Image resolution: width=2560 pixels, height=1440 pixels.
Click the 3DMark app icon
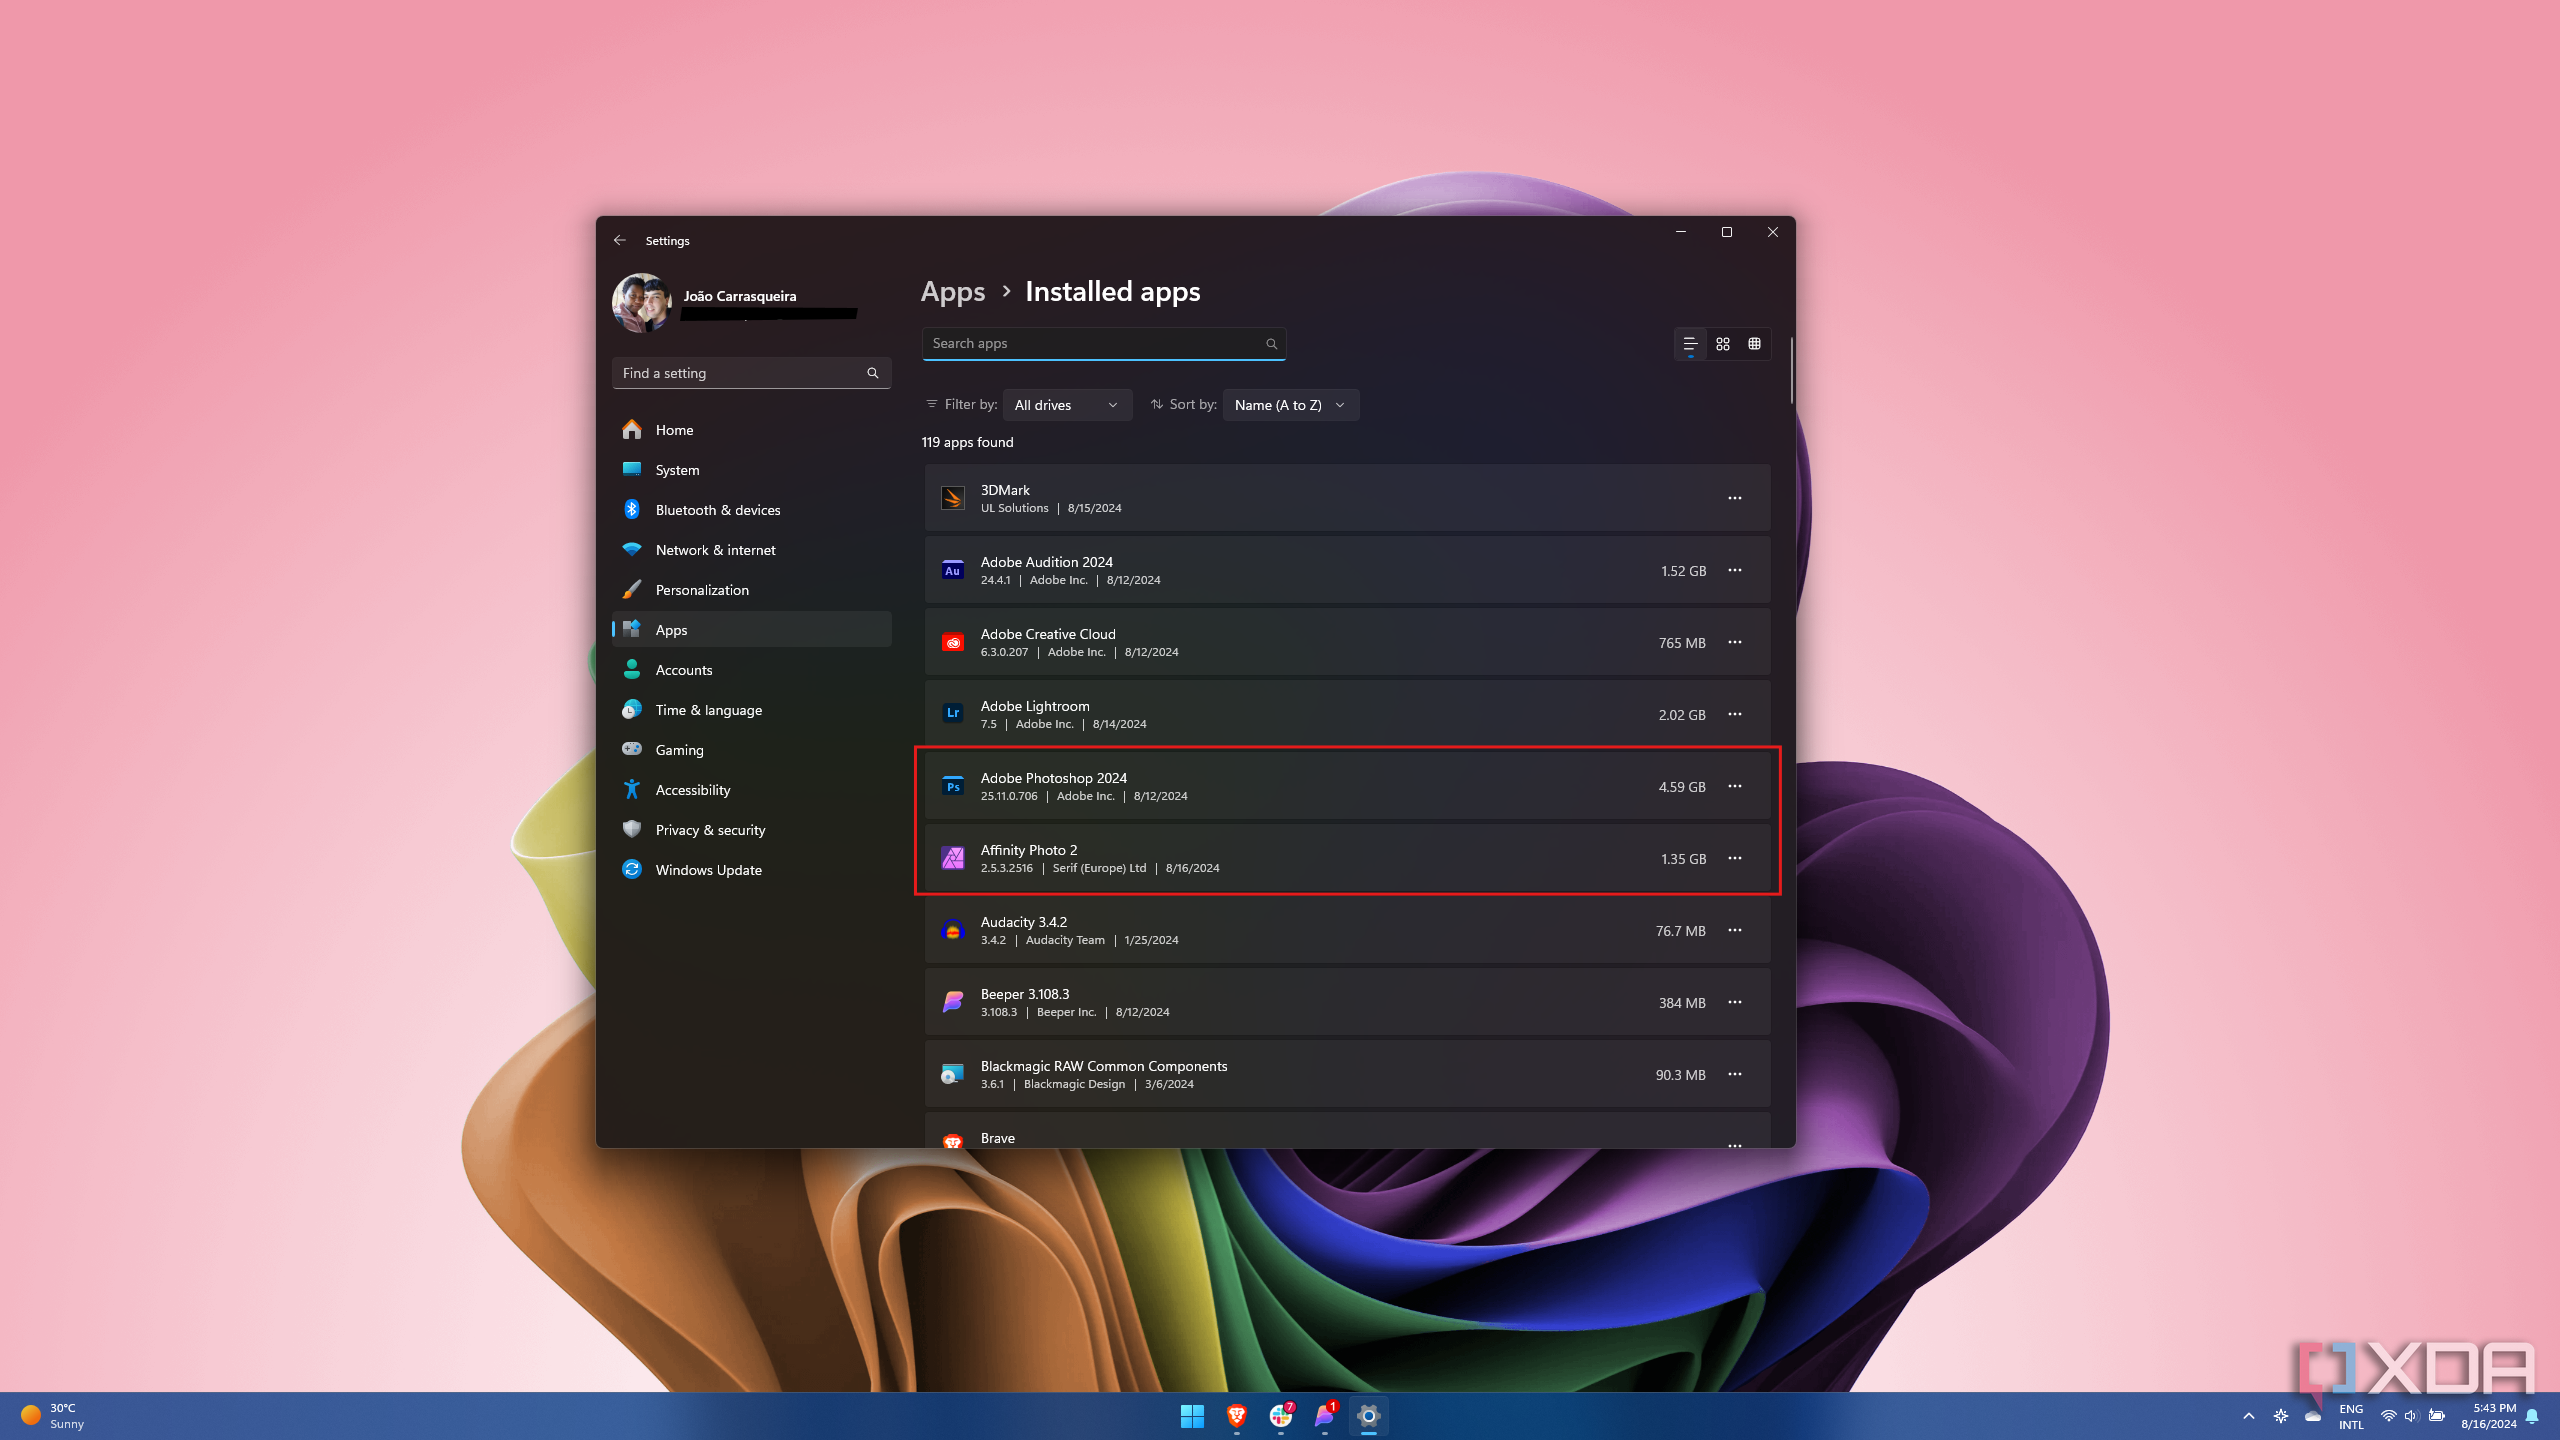952,497
